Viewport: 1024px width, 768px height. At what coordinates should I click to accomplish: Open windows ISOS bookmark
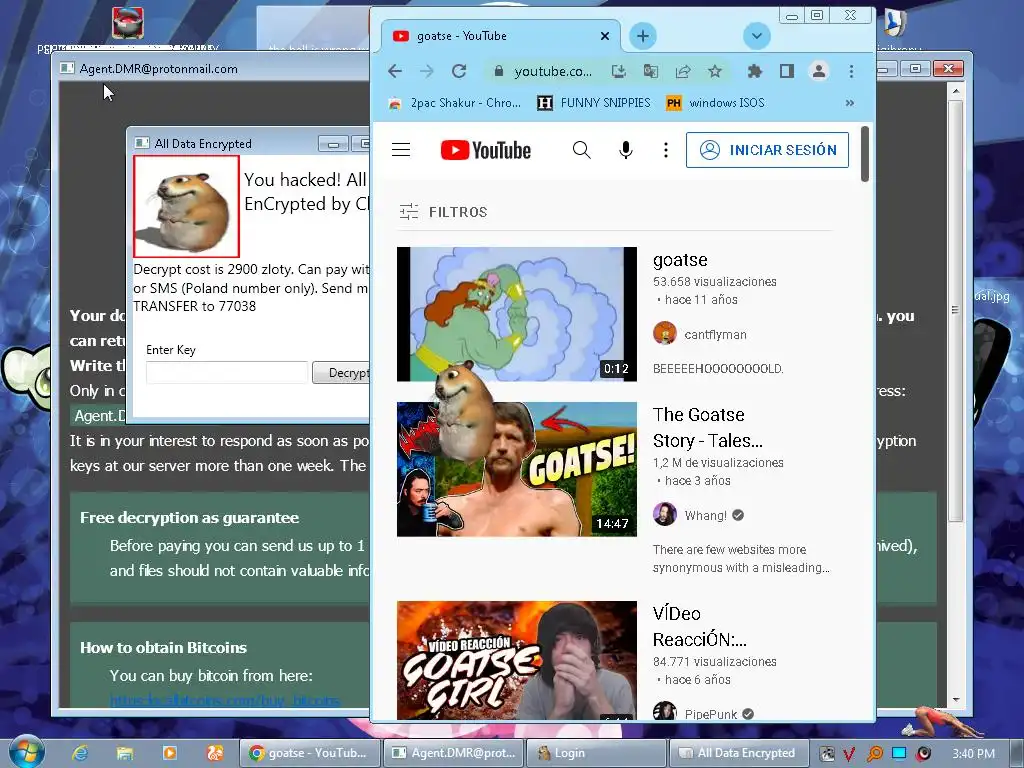tap(715, 103)
